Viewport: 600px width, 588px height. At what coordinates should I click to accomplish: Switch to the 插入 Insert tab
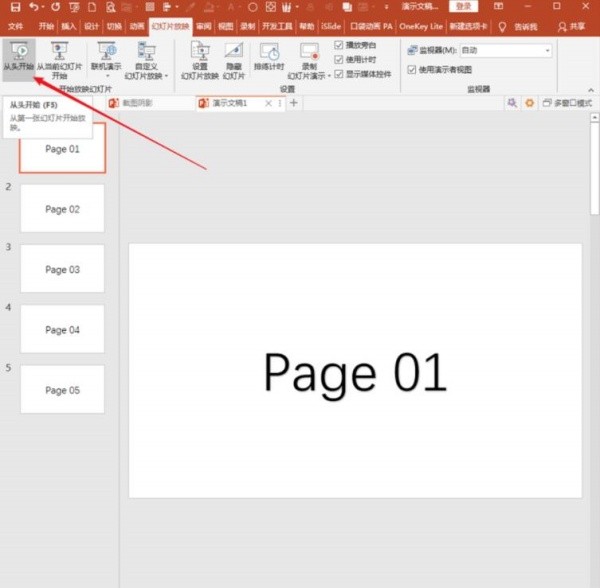point(69,26)
